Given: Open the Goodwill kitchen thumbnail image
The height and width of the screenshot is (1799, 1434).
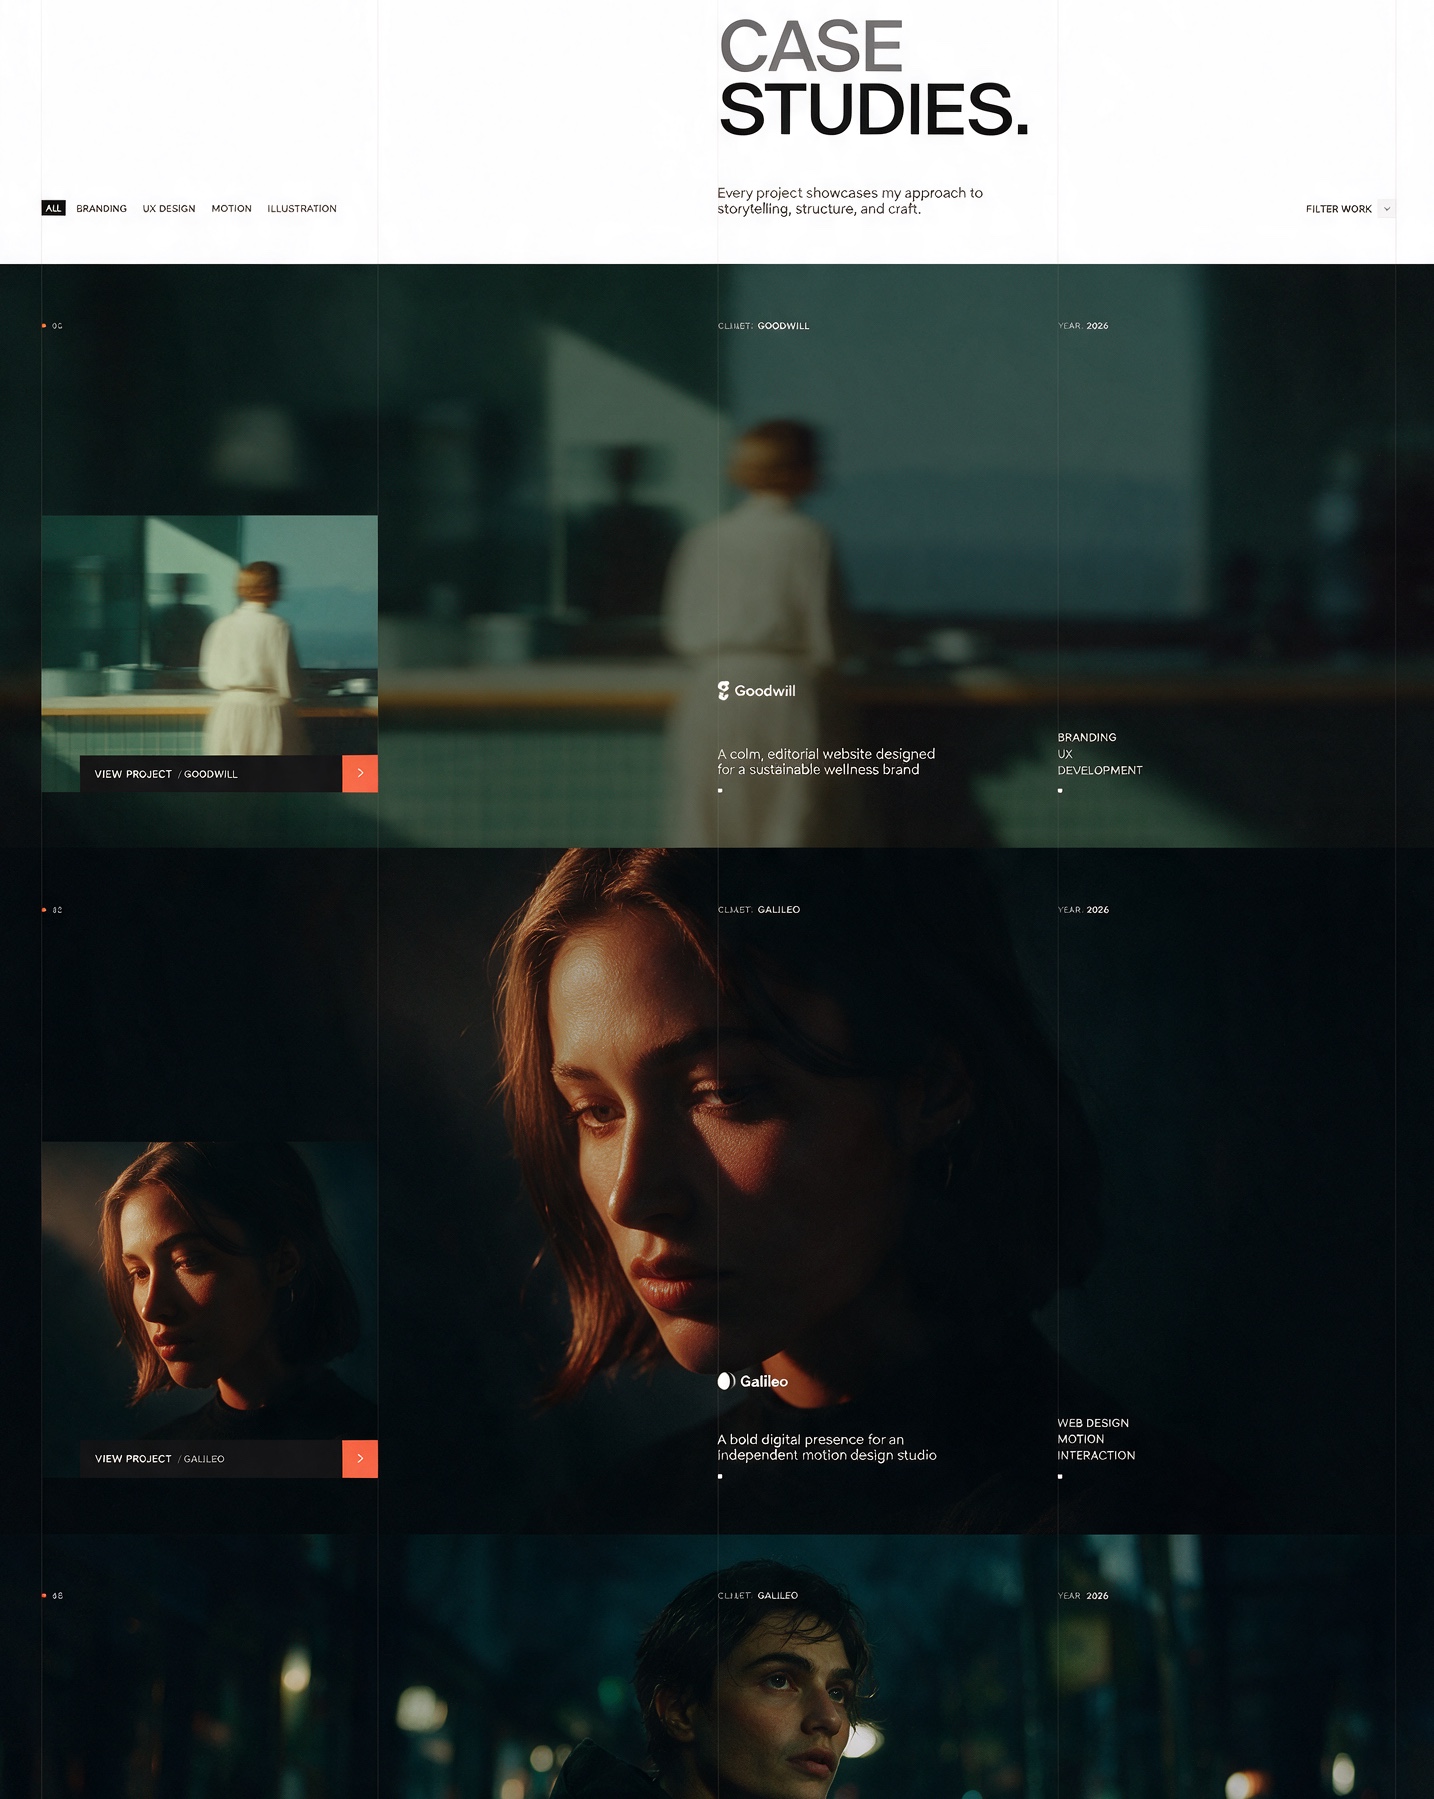Looking at the screenshot, I should coord(210,635).
